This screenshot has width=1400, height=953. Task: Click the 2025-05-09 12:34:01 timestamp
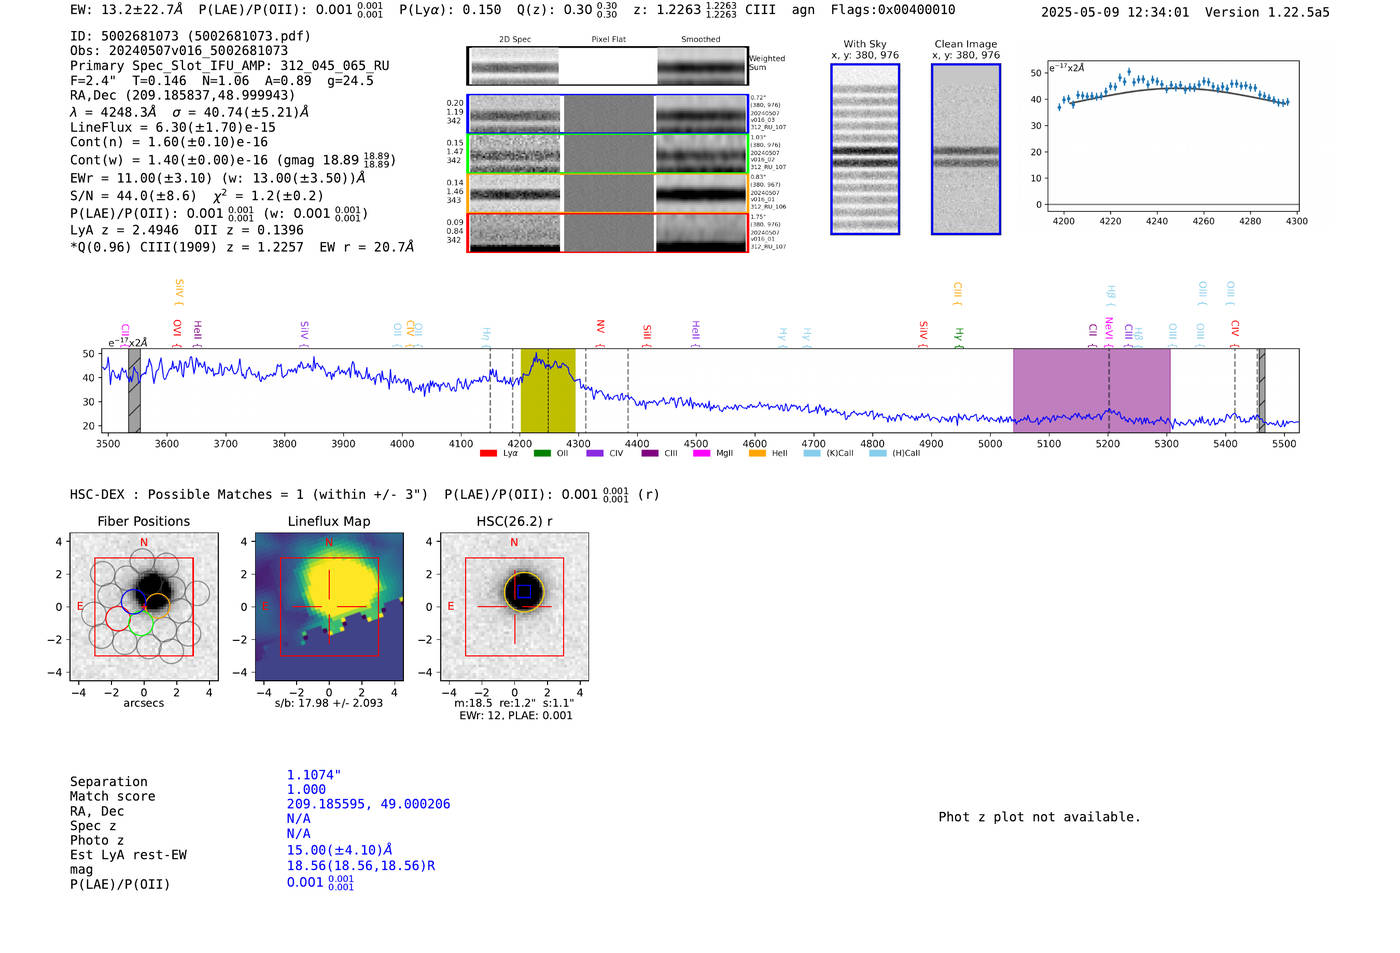coord(1115,12)
